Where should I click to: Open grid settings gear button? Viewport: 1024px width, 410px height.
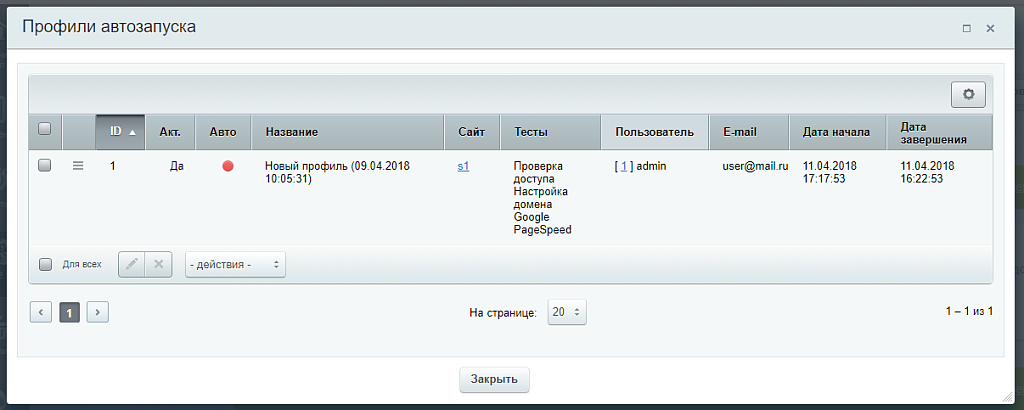[x=968, y=94]
